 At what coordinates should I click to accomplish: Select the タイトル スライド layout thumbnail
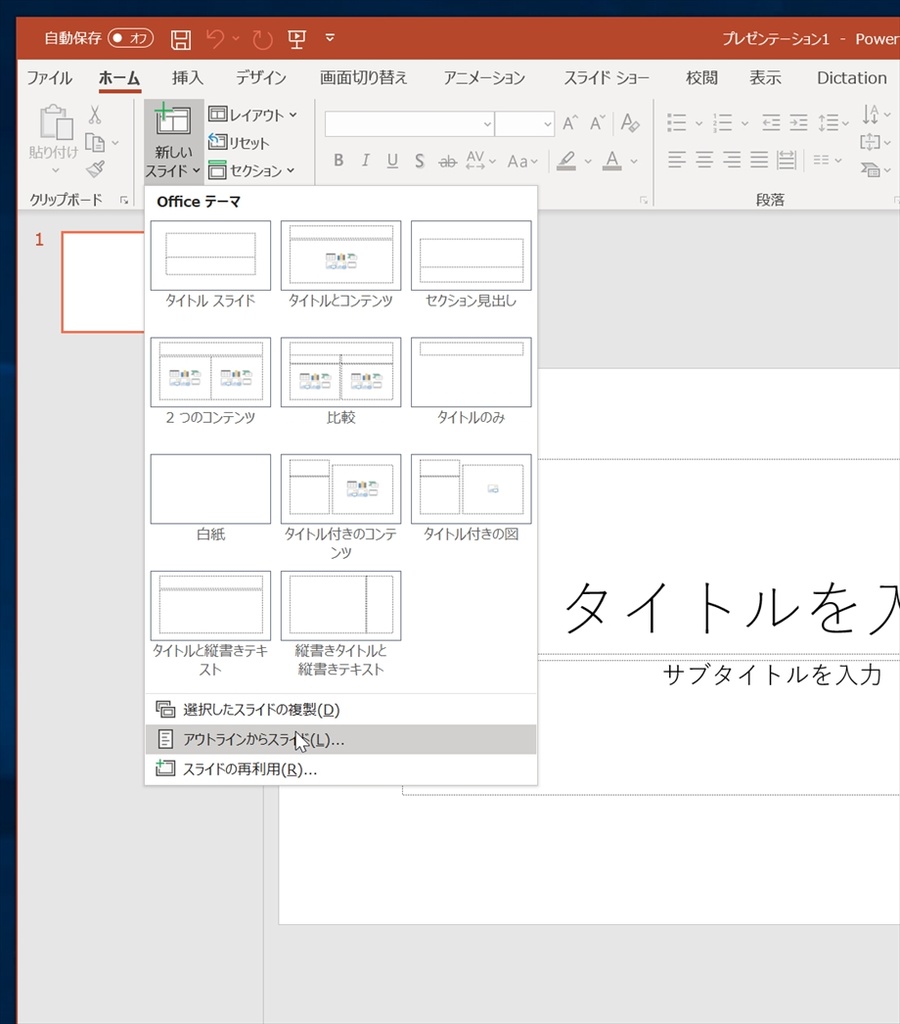[210, 256]
